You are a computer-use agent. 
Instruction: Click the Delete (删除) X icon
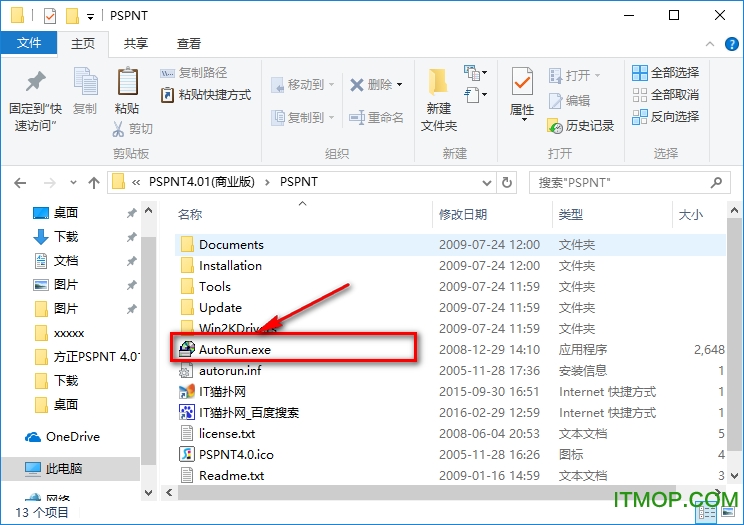point(356,85)
